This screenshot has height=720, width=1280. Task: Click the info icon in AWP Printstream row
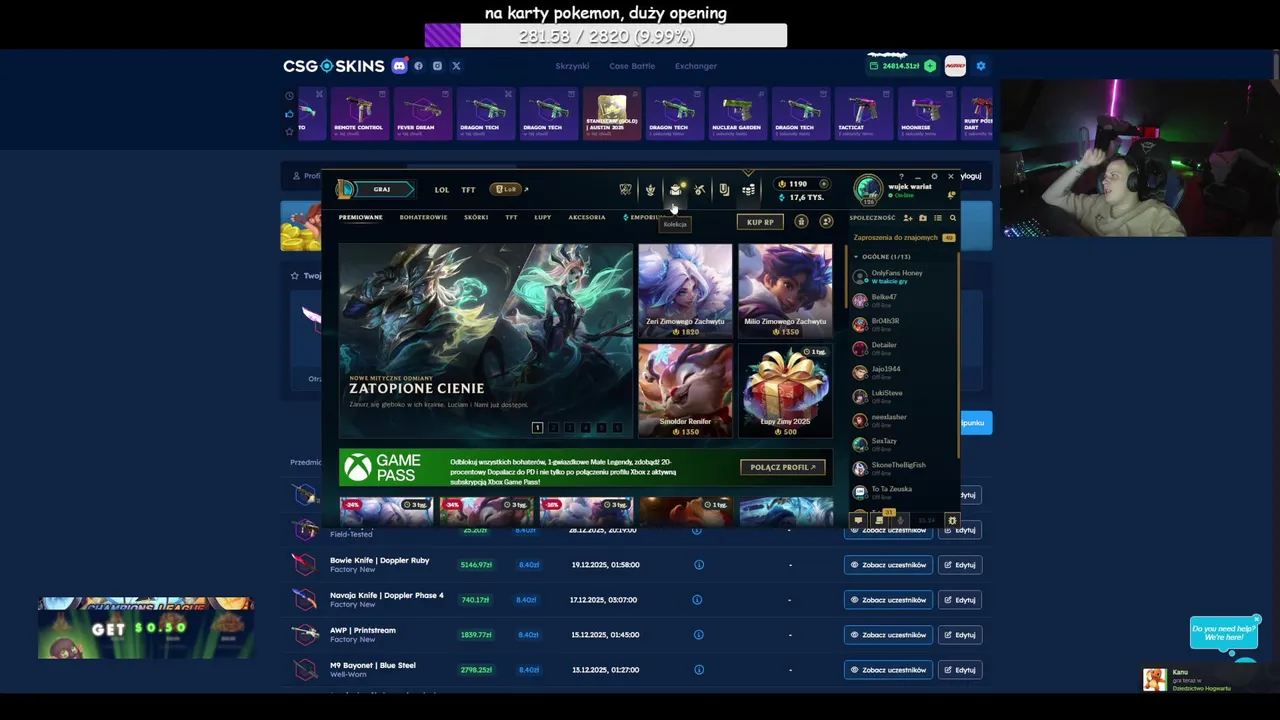699,635
